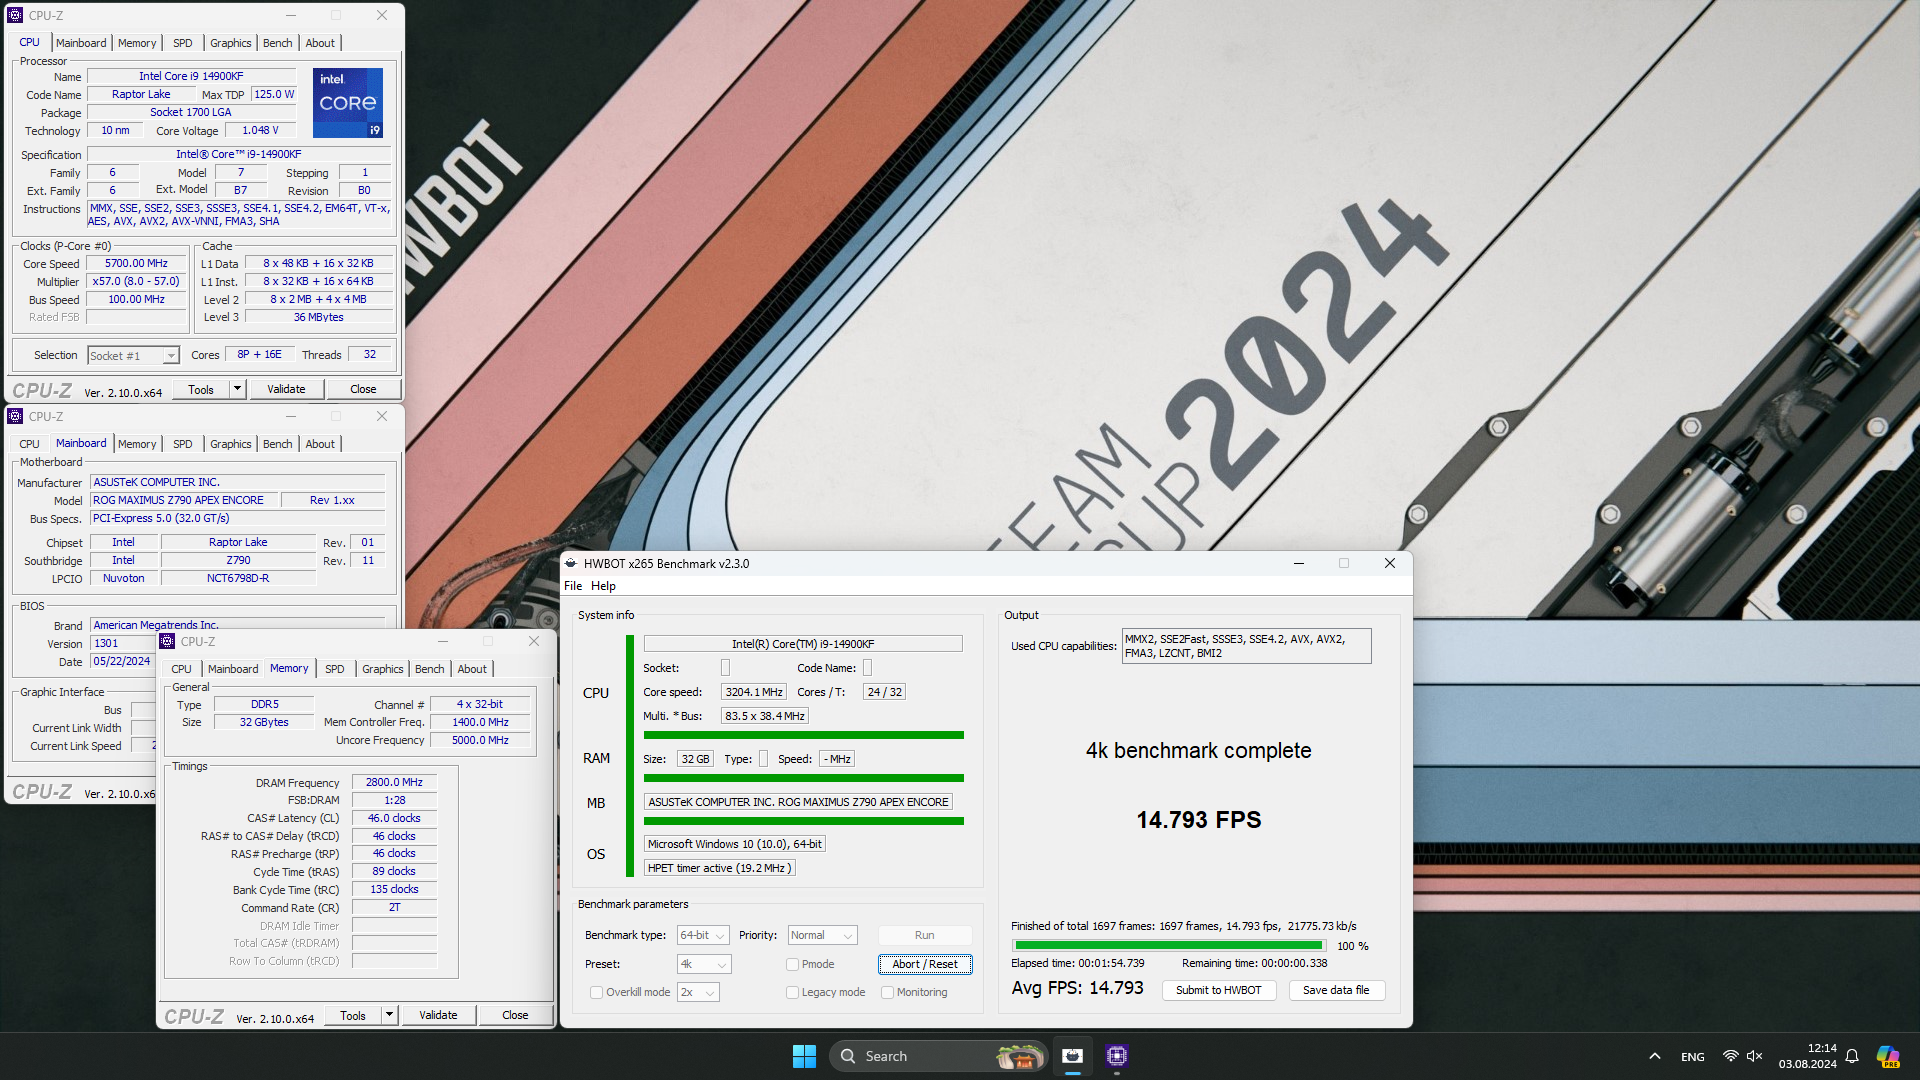Switch to Bench tab in top CPU-Z window
This screenshot has height=1080, width=1920.
pos(278,43)
